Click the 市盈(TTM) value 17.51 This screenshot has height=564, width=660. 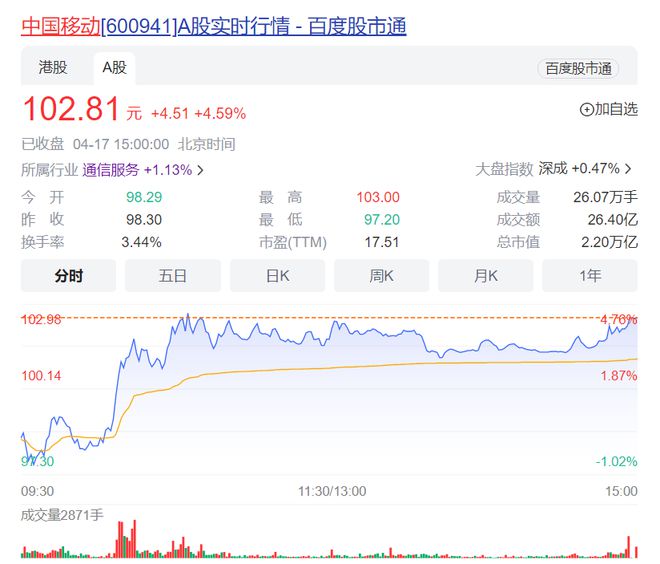[382, 242]
